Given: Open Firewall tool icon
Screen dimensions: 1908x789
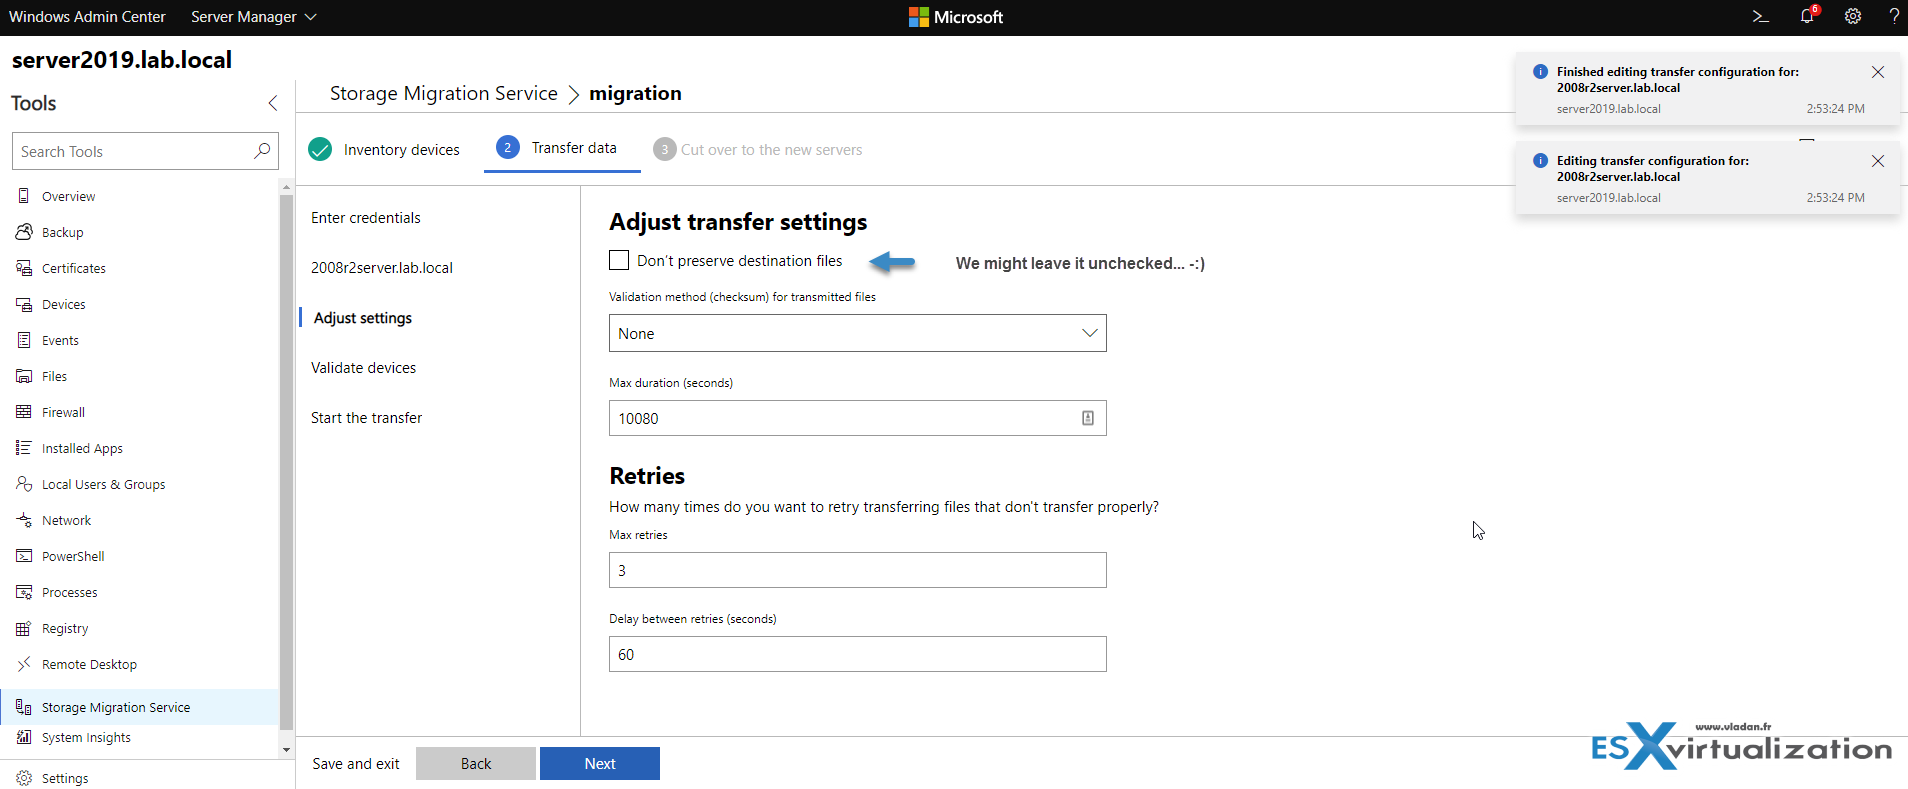Looking at the screenshot, I should click(24, 412).
